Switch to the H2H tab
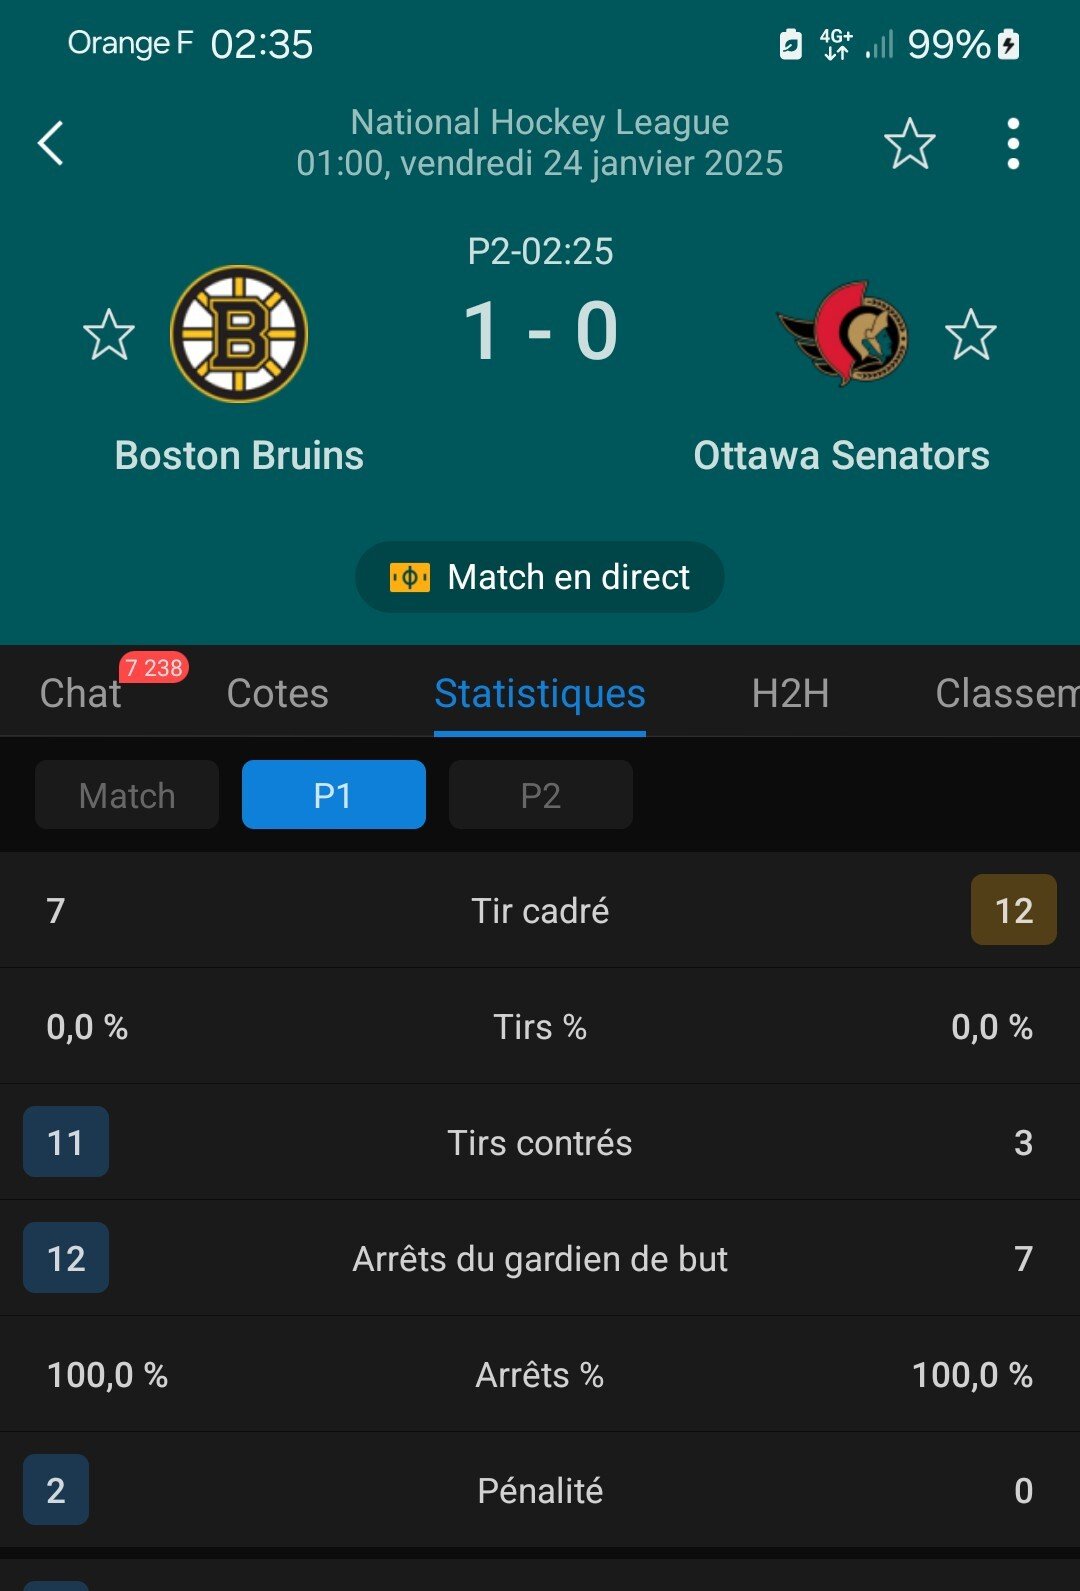 (x=790, y=693)
